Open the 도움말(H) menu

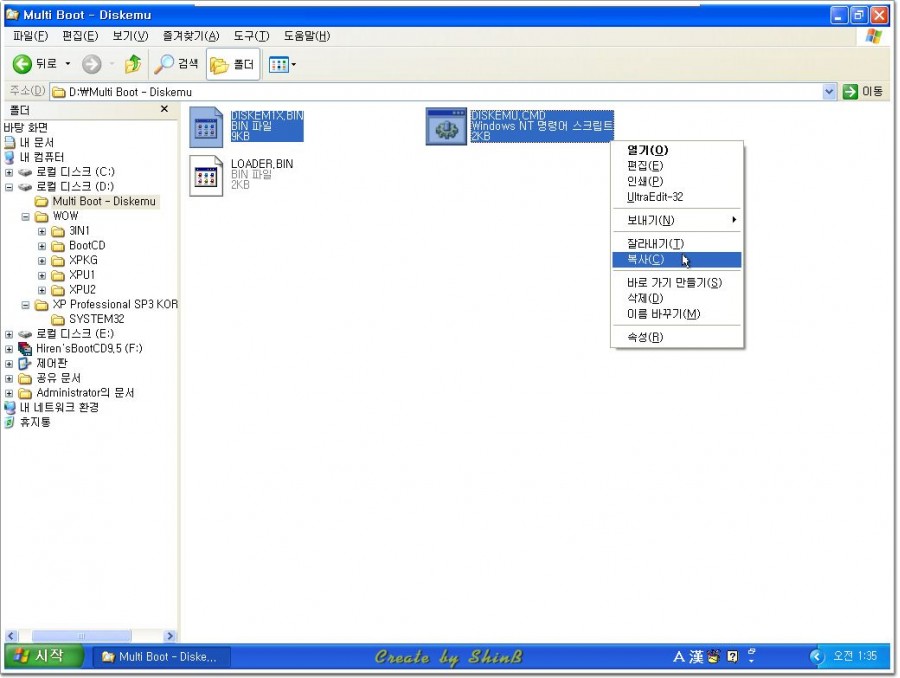pos(307,36)
